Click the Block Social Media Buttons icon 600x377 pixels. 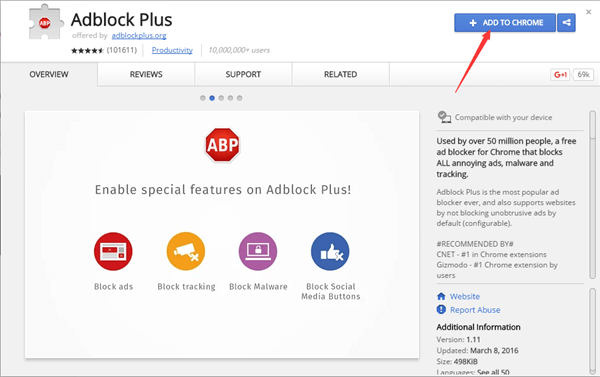coord(330,251)
